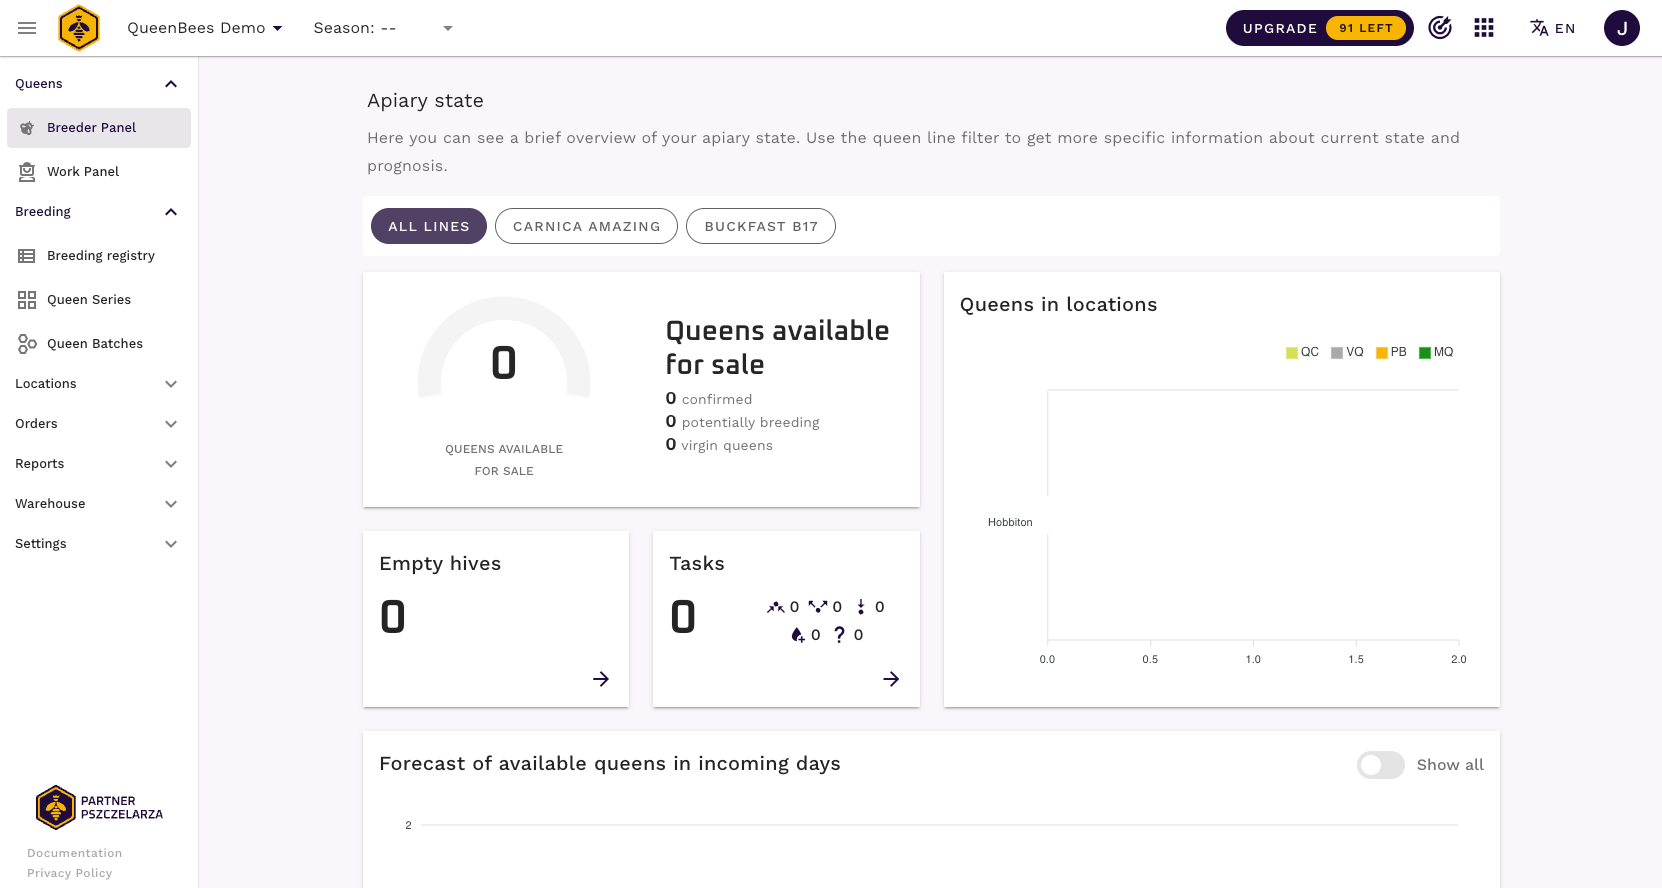Click the QueenBees bee logo

[x=79, y=28]
